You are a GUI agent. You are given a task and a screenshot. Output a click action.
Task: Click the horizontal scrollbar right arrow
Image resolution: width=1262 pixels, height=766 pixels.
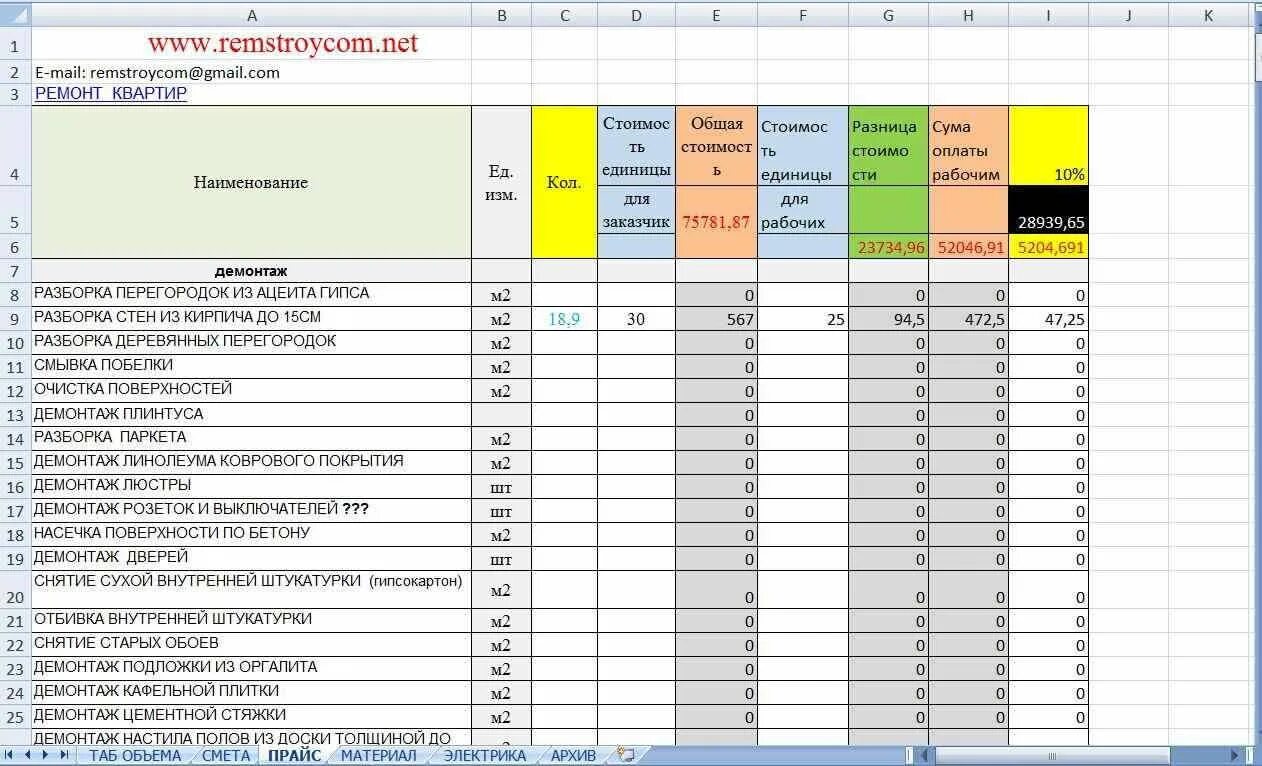pos(1235,756)
